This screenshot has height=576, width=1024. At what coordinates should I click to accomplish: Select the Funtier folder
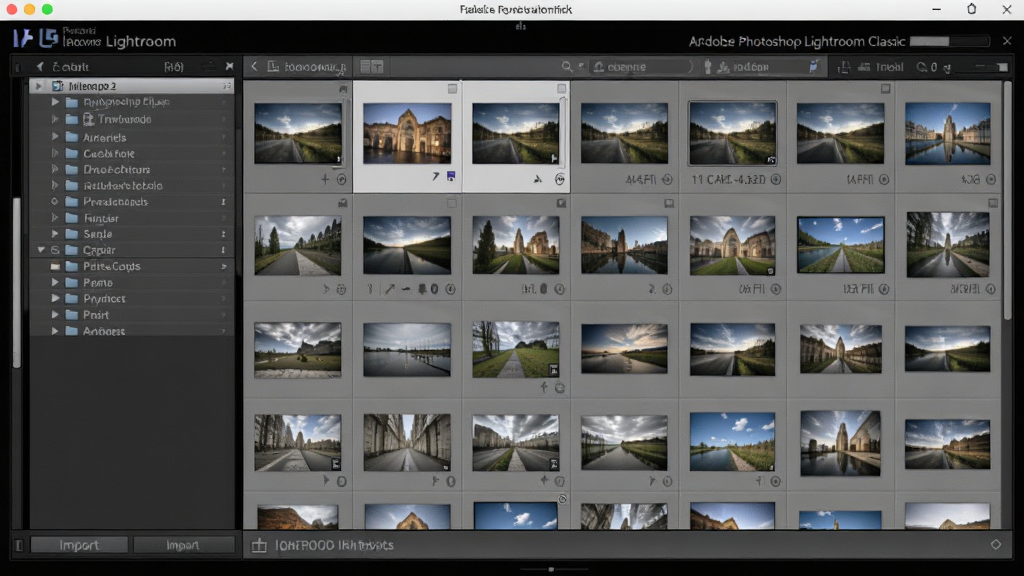click(133, 218)
